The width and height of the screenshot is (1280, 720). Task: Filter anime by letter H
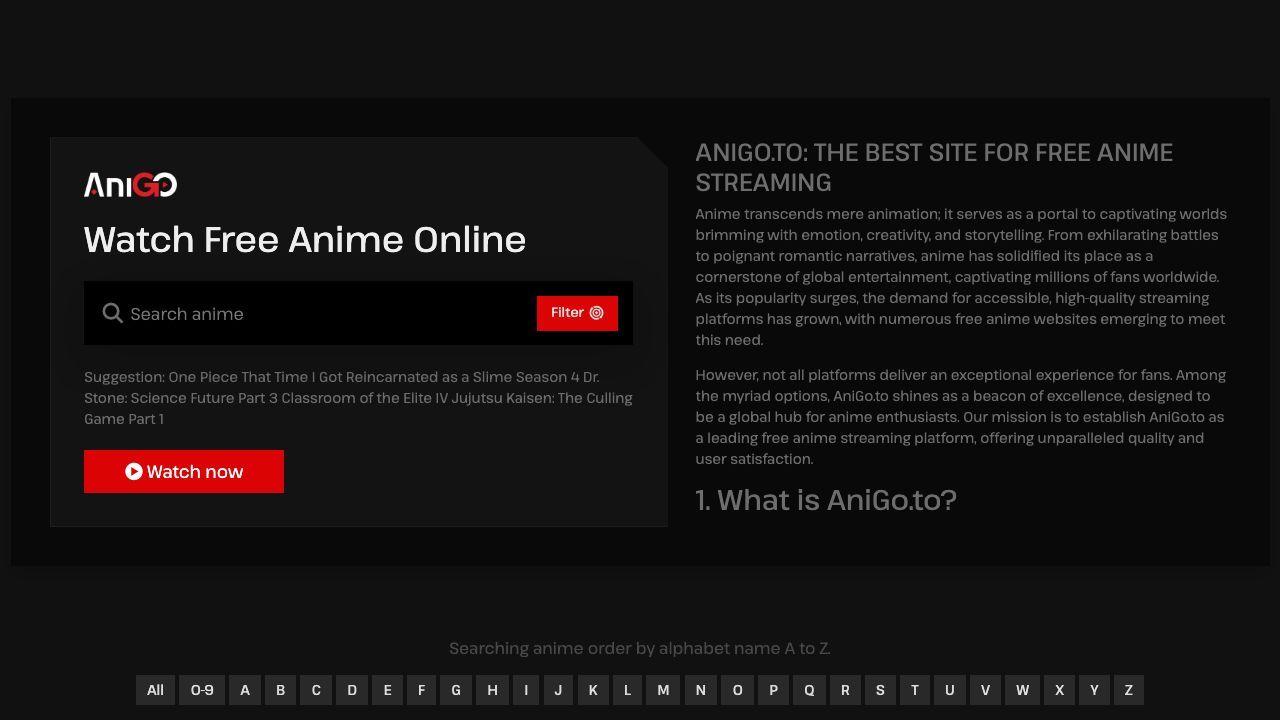coord(492,690)
